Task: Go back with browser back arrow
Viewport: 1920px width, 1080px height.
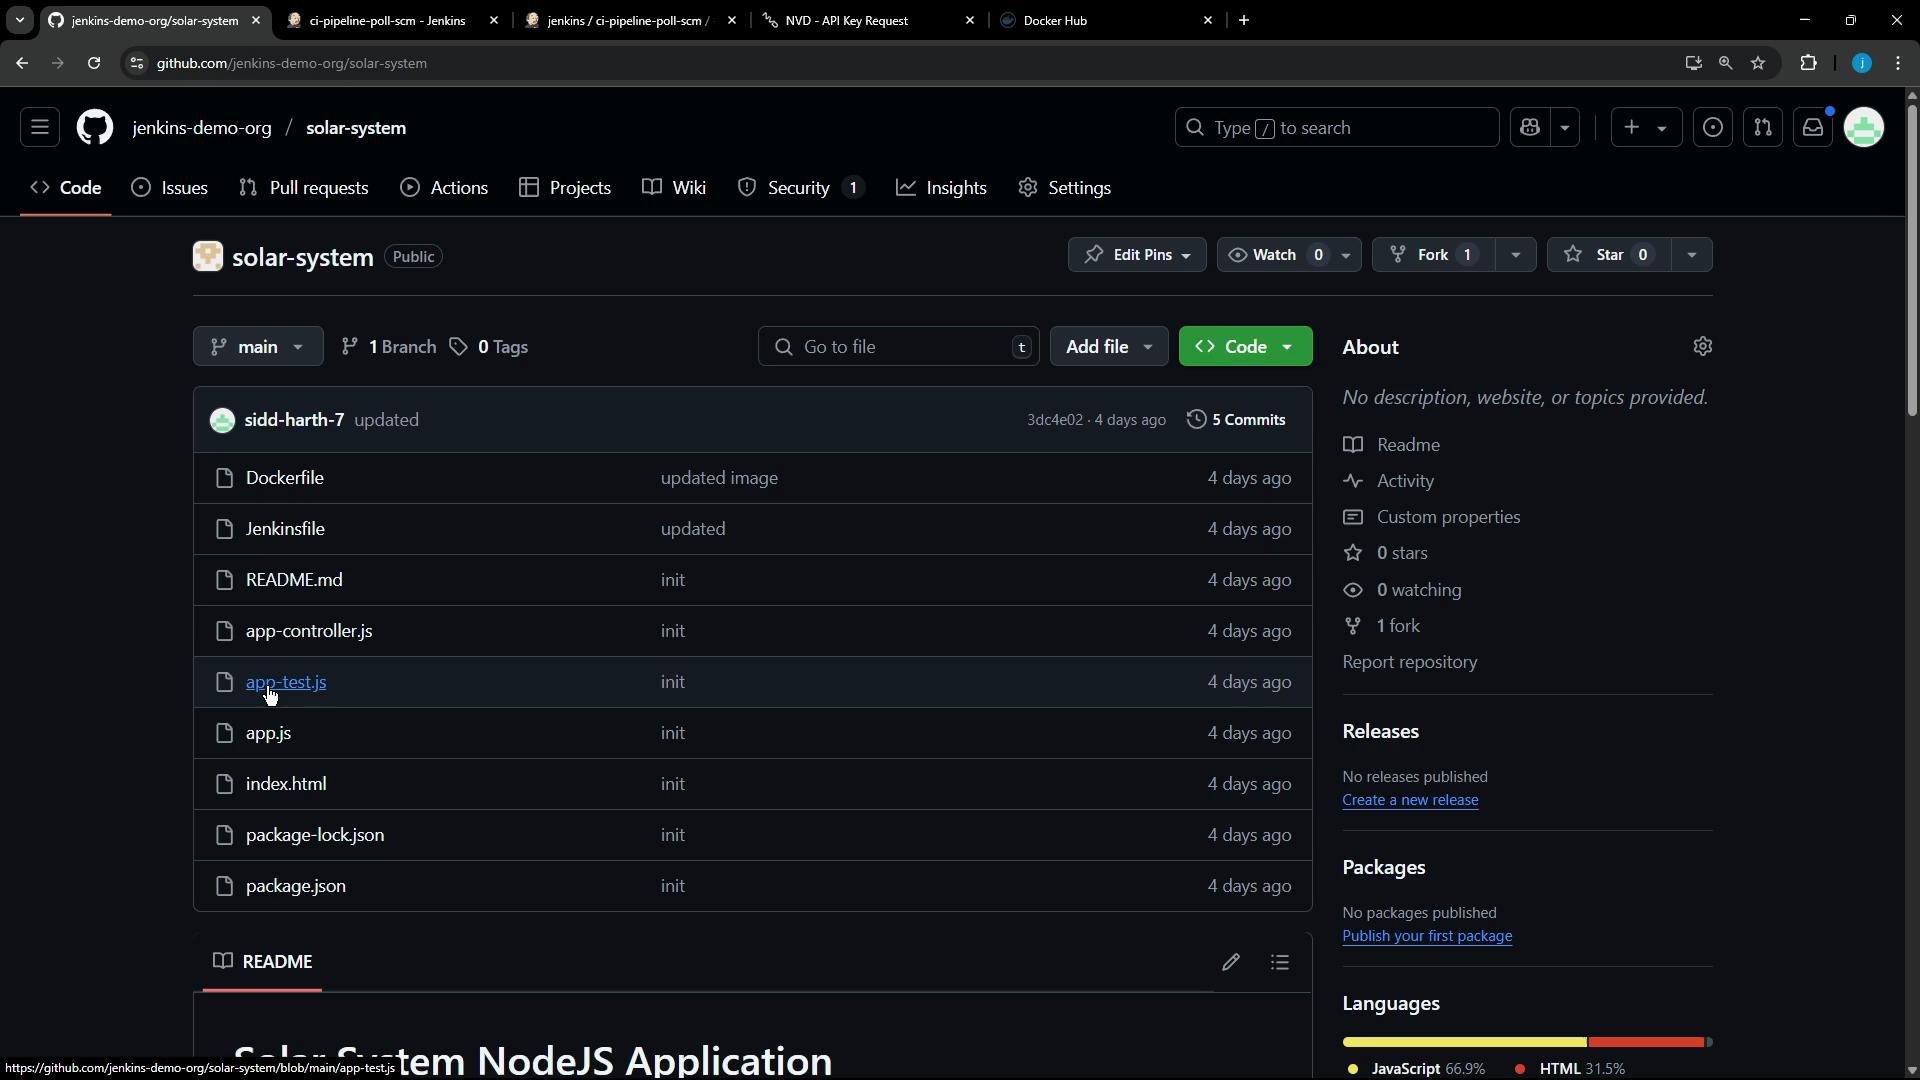Action: pos(22,63)
